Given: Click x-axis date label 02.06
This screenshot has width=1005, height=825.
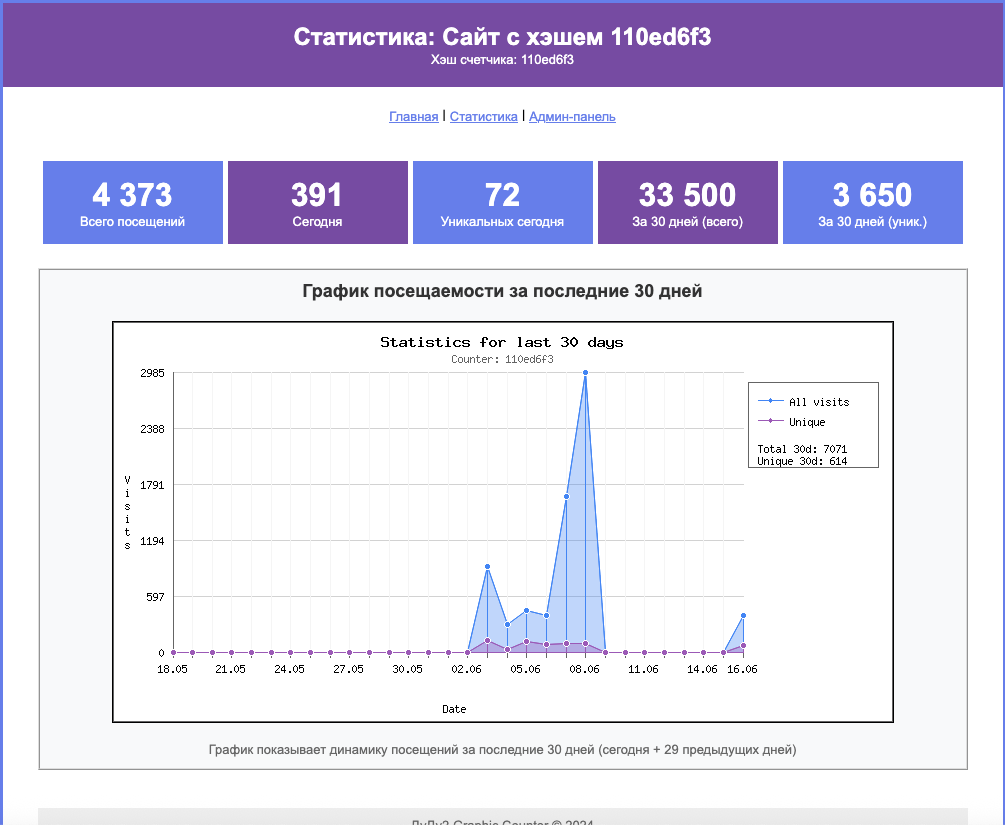Looking at the screenshot, I should coord(467,669).
